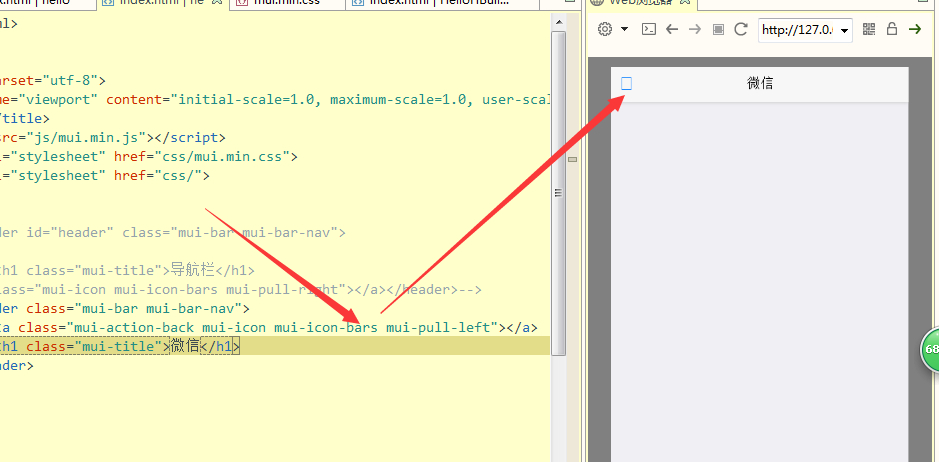Go forward in the web browser panel

click(695, 29)
